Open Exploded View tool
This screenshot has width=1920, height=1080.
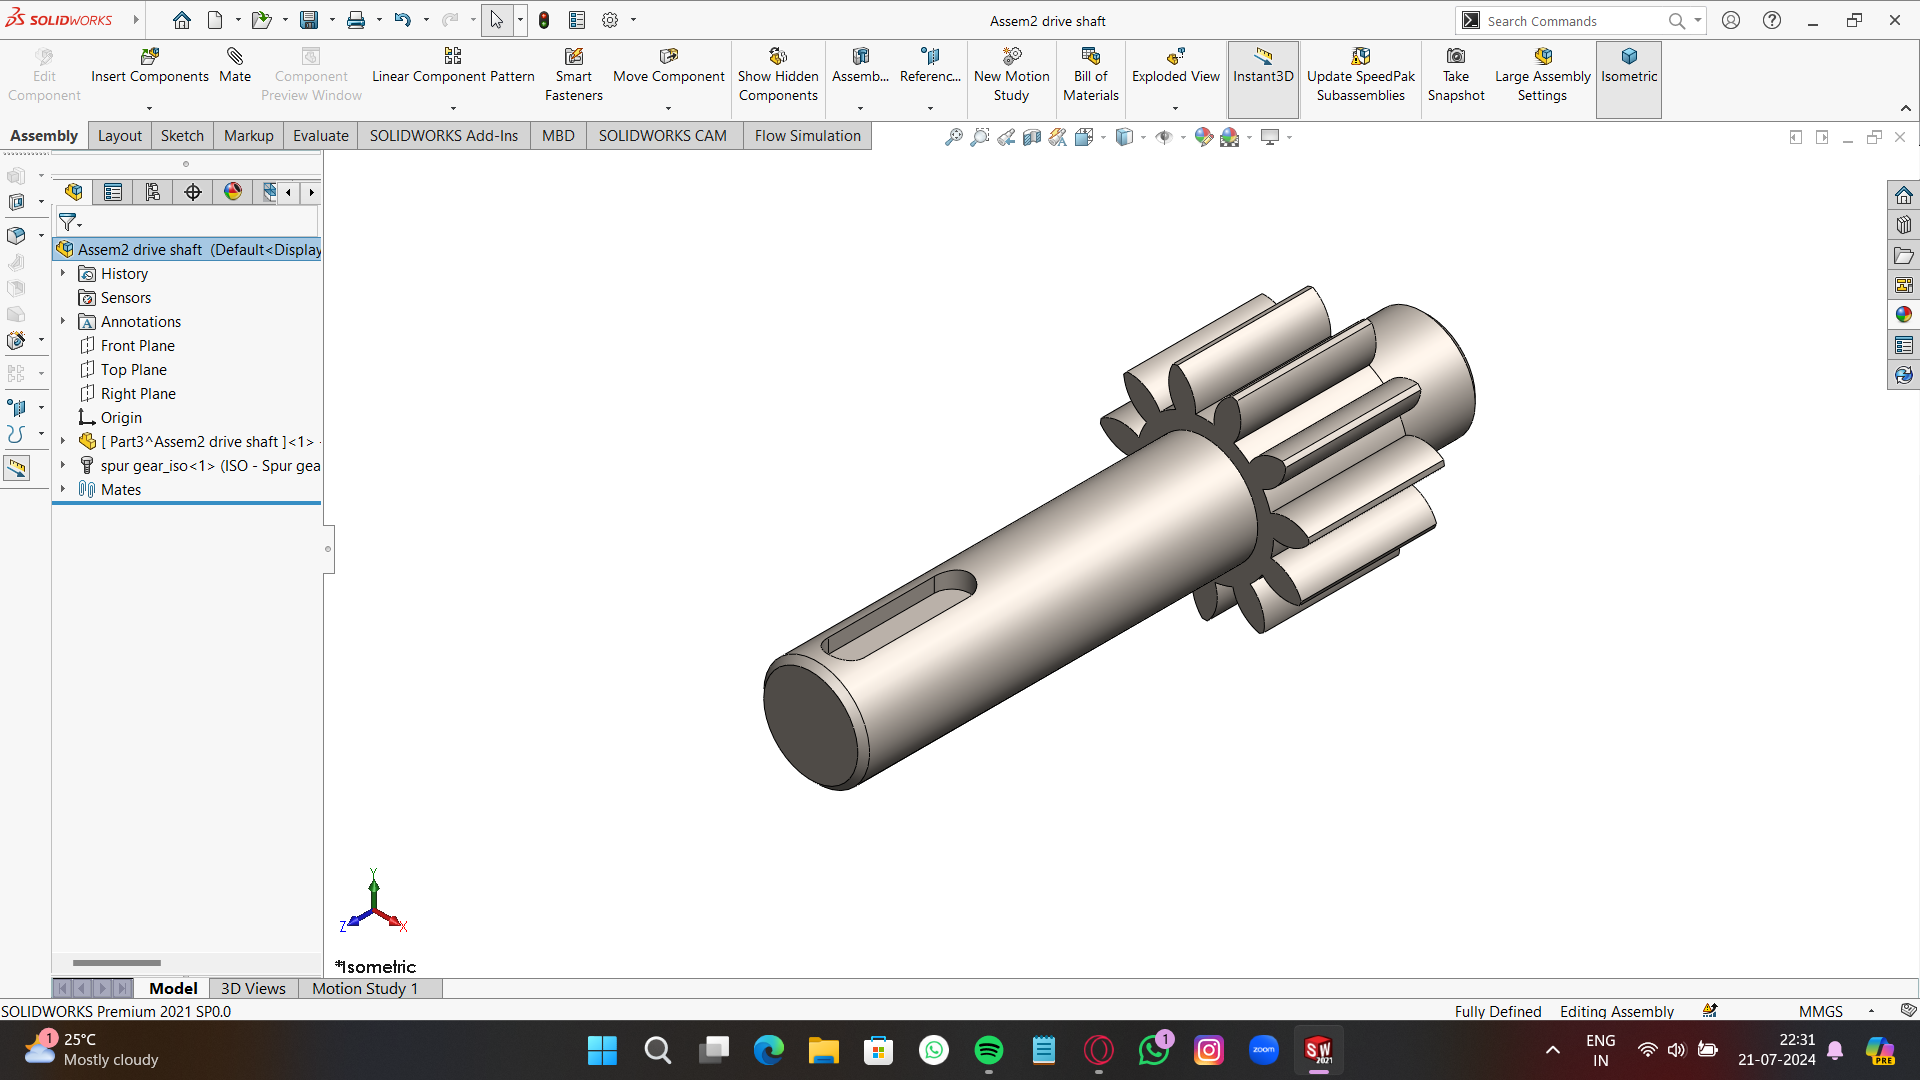click(1175, 66)
